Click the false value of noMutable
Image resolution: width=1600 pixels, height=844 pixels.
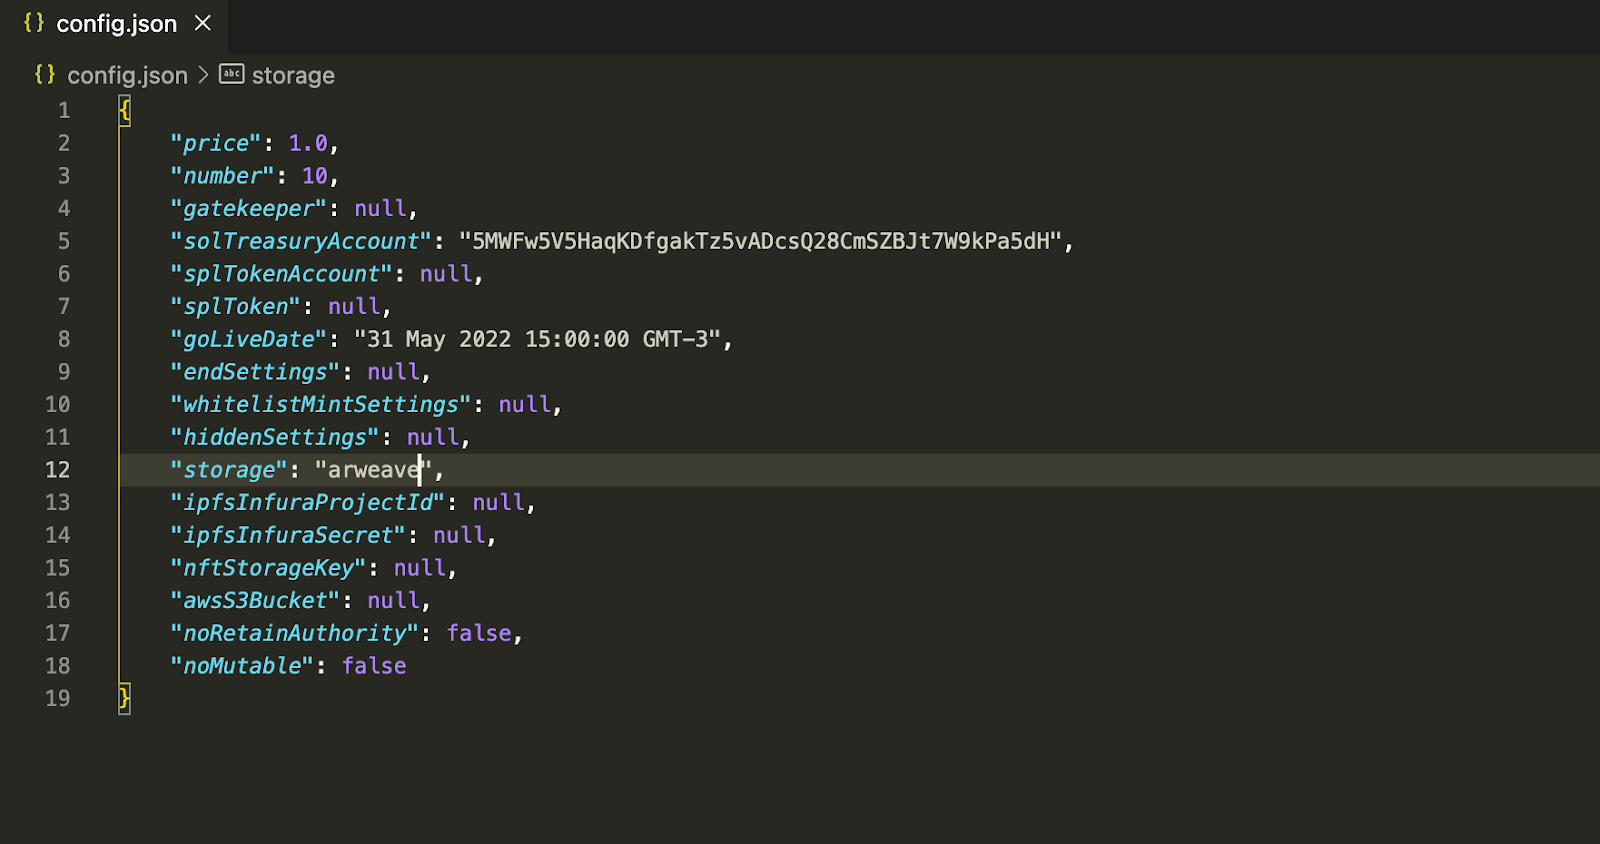coord(374,666)
